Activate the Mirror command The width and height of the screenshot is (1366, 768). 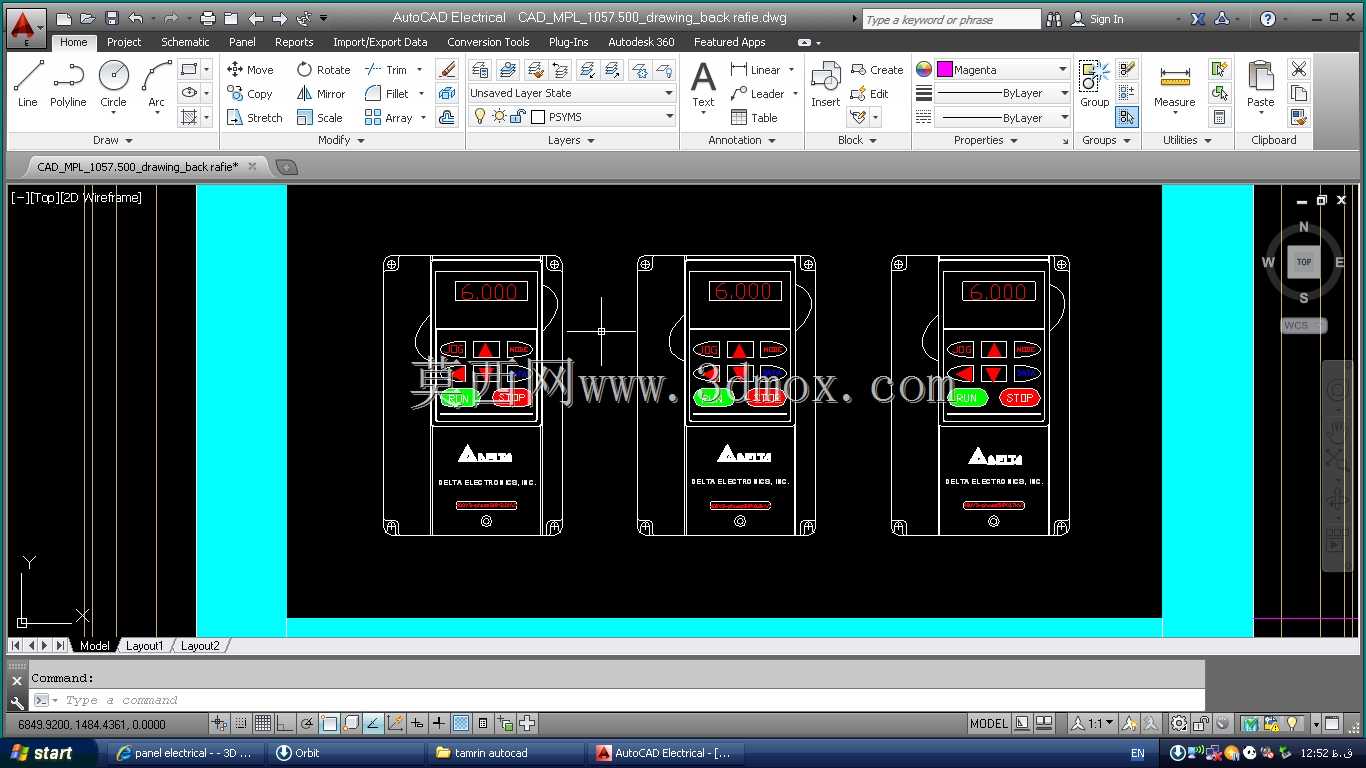click(321, 94)
